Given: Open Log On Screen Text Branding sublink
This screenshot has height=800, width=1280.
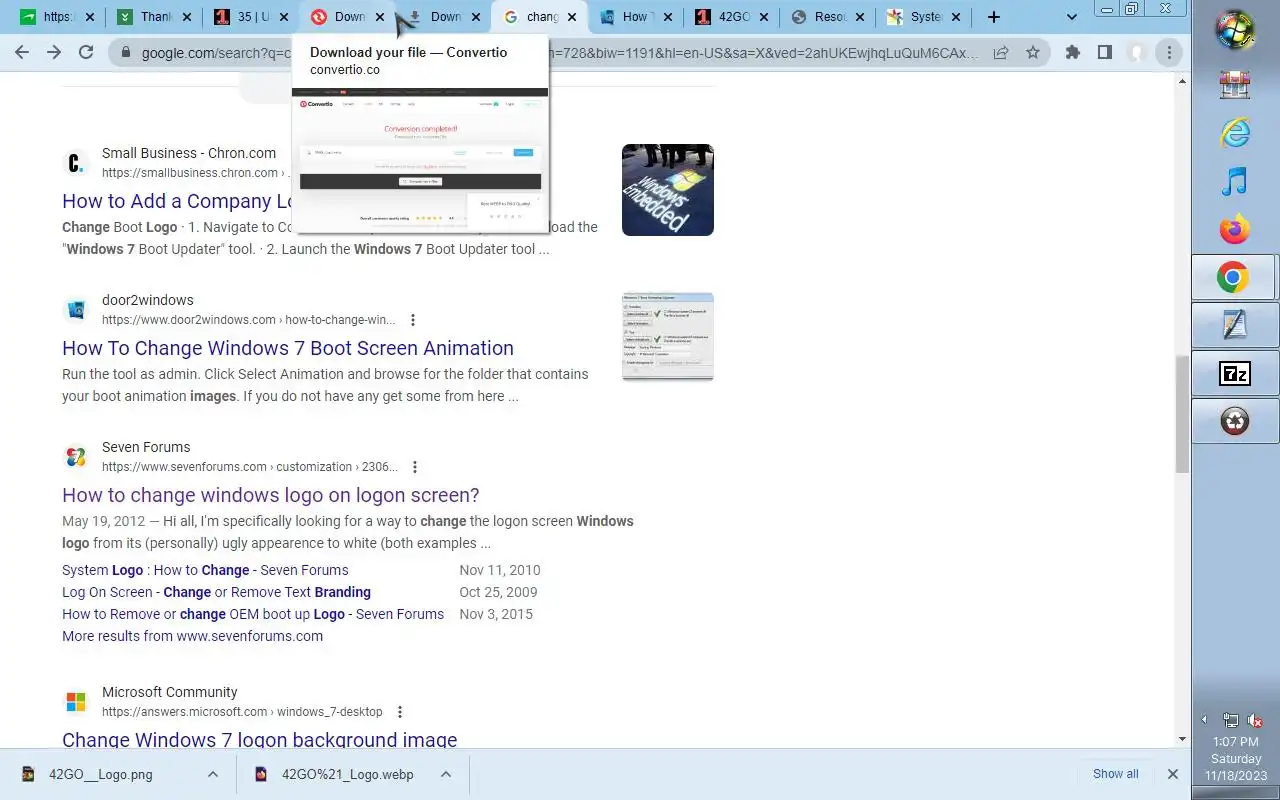Looking at the screenshot, I should pyautogui.click(x=216, y=592).
